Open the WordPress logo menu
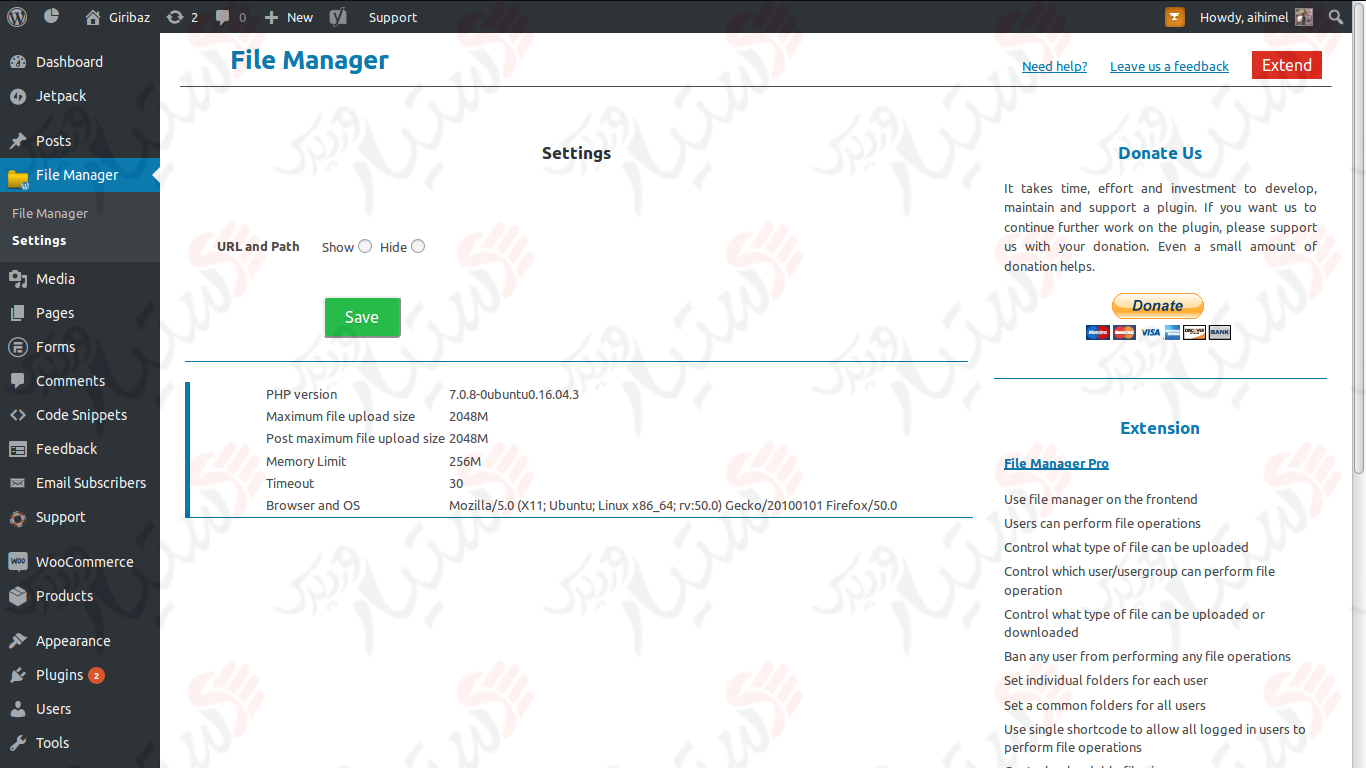The image size is (1366, 768). point(16,17)
